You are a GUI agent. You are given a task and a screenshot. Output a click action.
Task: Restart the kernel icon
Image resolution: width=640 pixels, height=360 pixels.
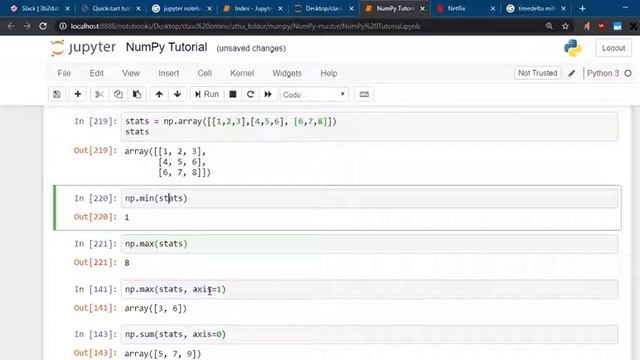(x=250, y=94)
